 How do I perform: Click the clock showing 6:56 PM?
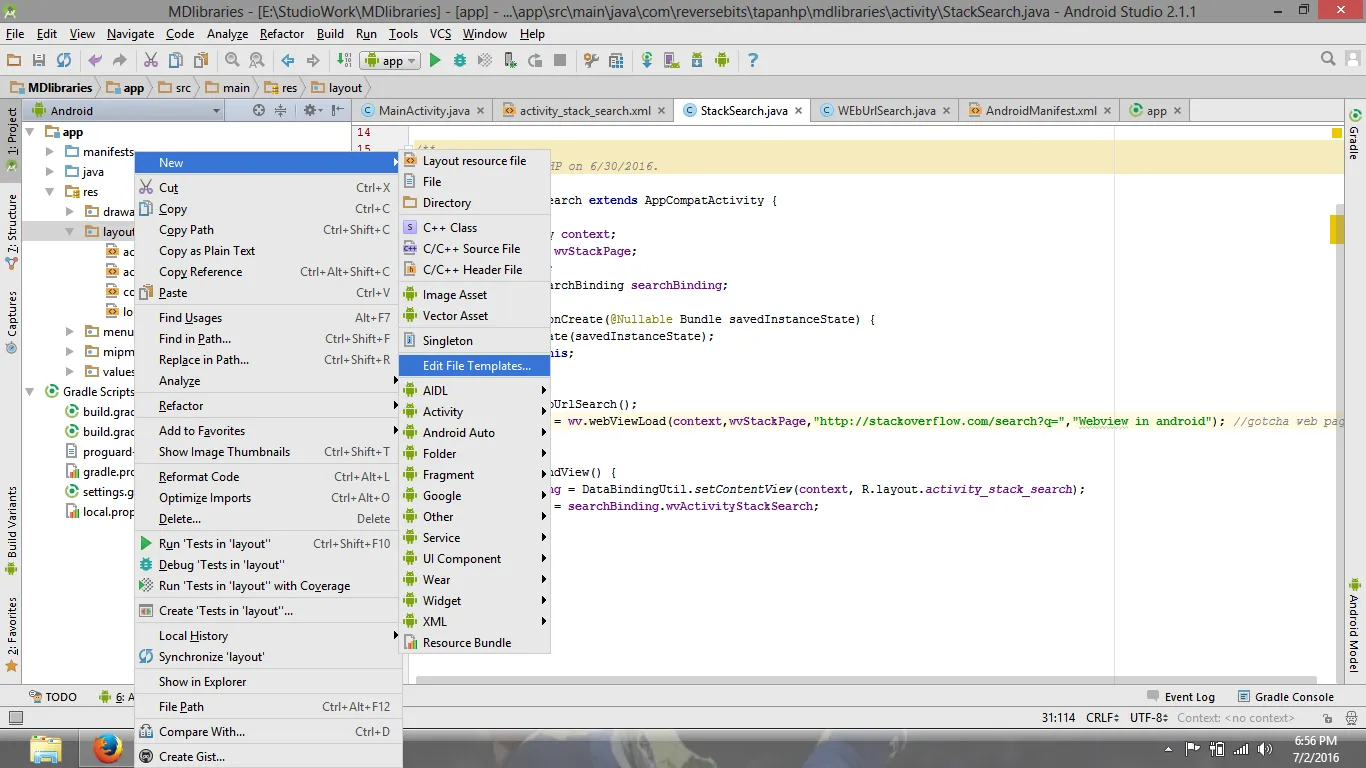[1315, 741]
